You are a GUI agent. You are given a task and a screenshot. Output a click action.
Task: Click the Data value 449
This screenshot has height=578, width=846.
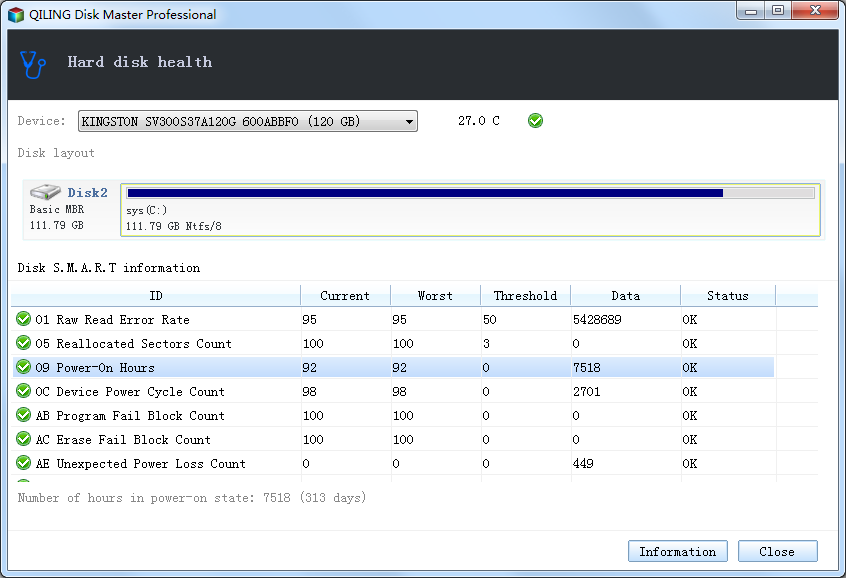pos(583,464)
